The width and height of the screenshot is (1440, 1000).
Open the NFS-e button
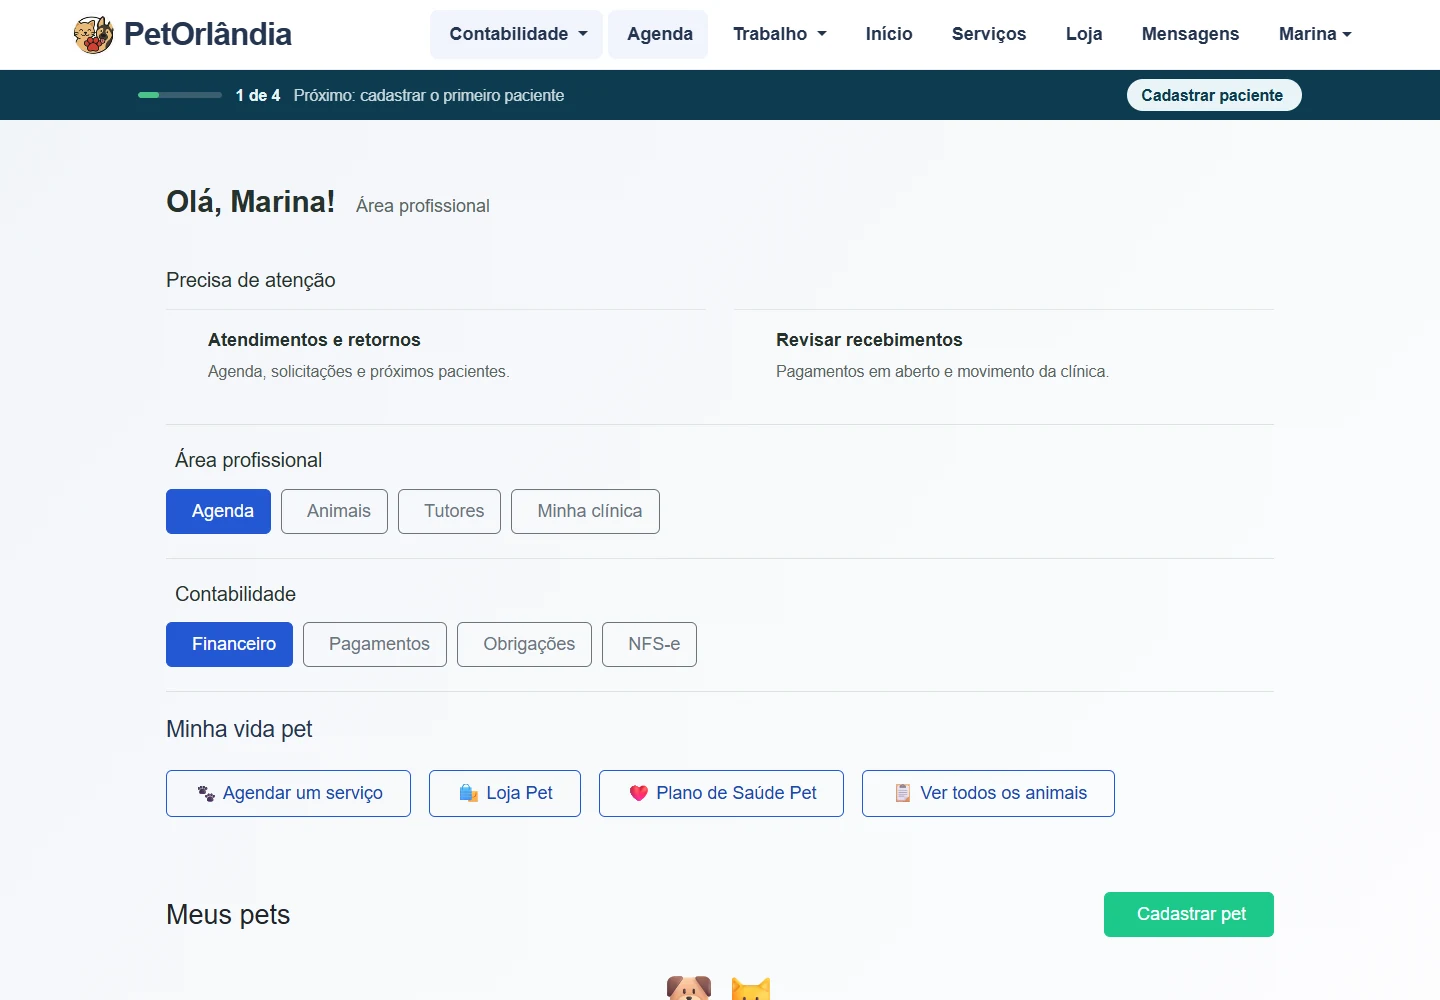649,644
